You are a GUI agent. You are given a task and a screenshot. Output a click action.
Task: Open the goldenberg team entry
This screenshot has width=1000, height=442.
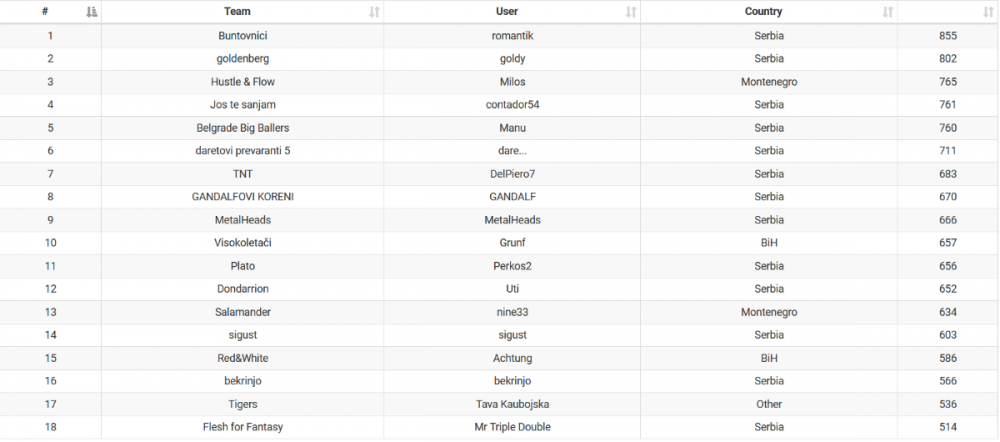242,59
